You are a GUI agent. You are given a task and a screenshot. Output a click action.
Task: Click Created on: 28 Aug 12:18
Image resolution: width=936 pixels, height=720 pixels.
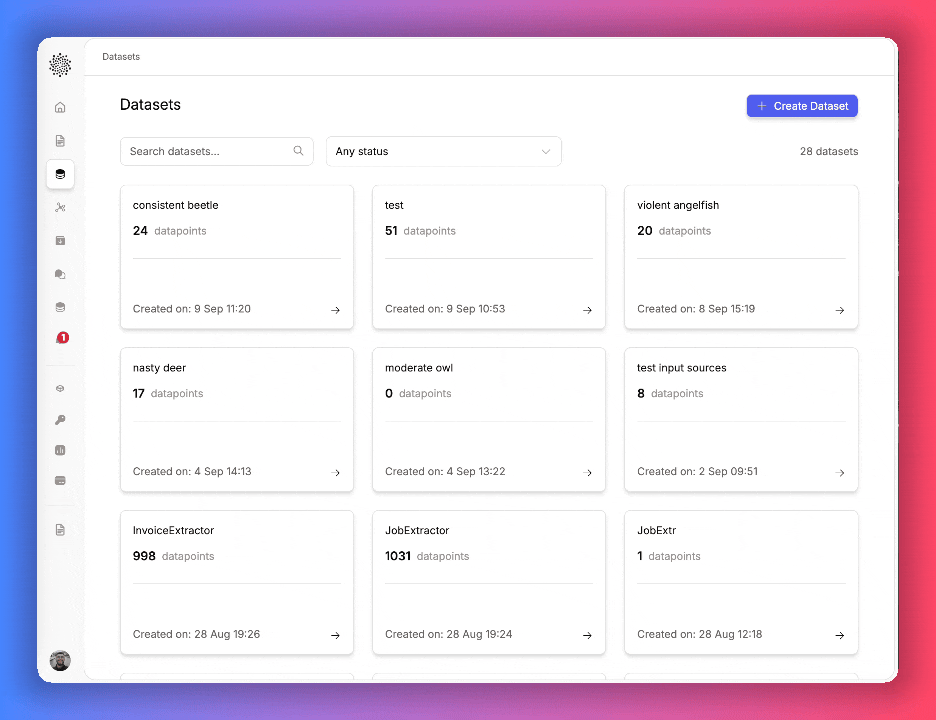[700, 634]
